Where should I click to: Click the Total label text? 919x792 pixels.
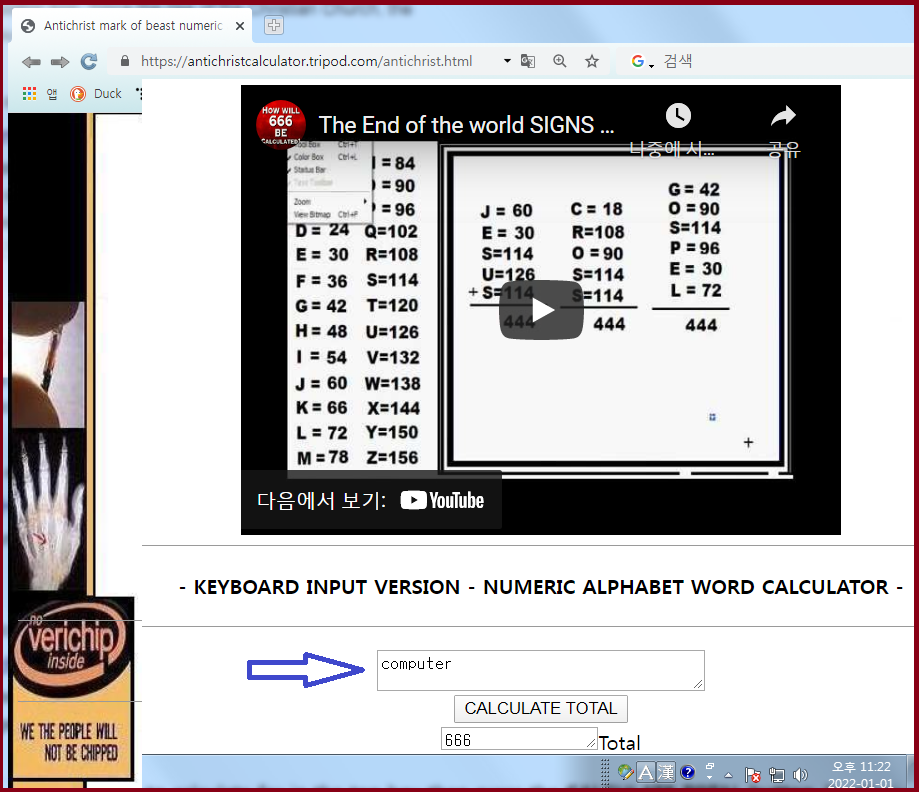[620, 743]
